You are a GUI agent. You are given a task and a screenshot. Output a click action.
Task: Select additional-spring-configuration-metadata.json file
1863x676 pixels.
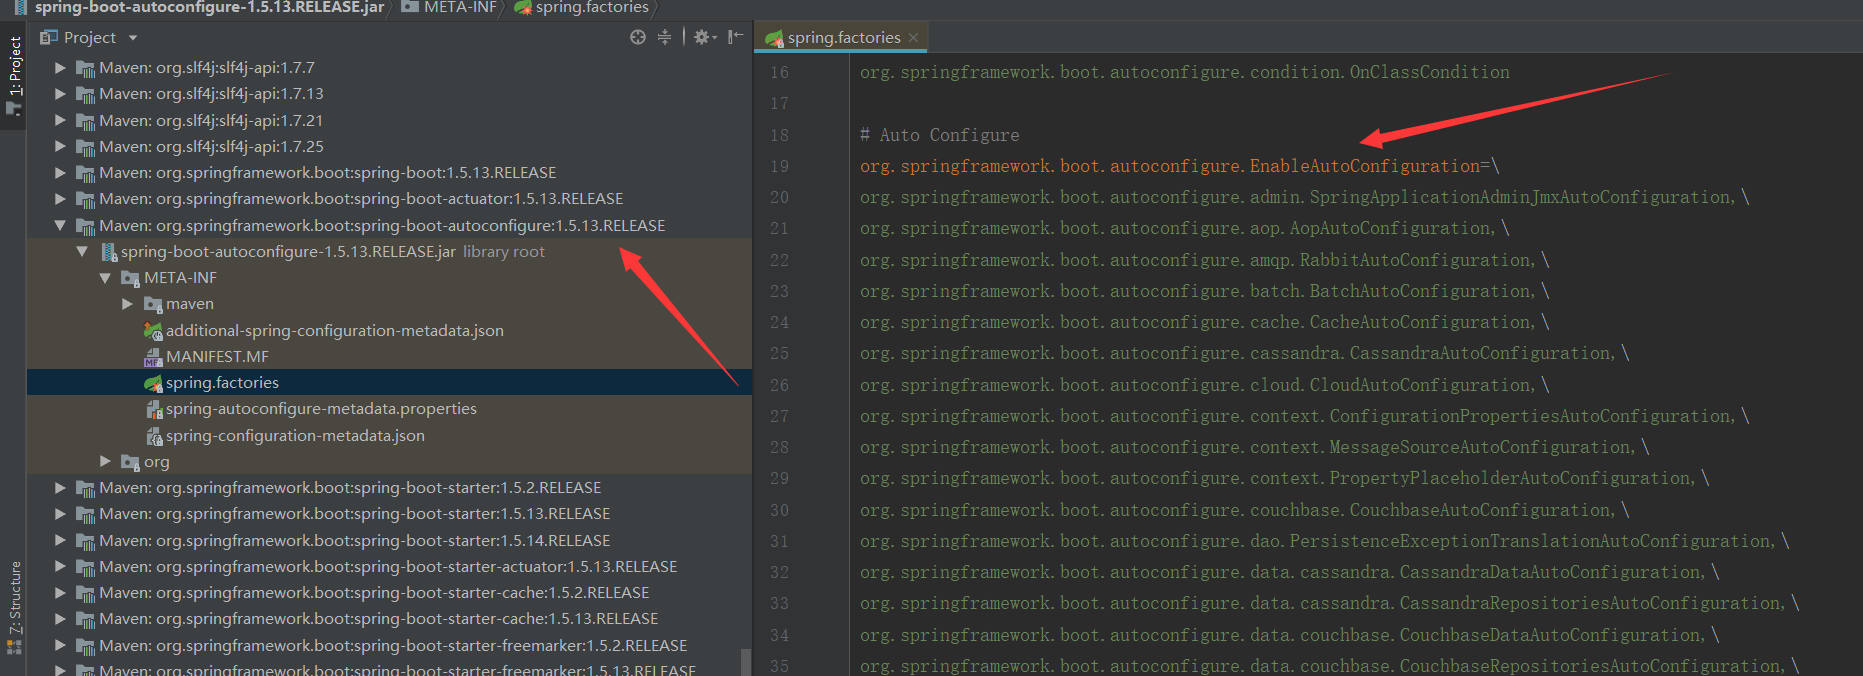[334, 330]
